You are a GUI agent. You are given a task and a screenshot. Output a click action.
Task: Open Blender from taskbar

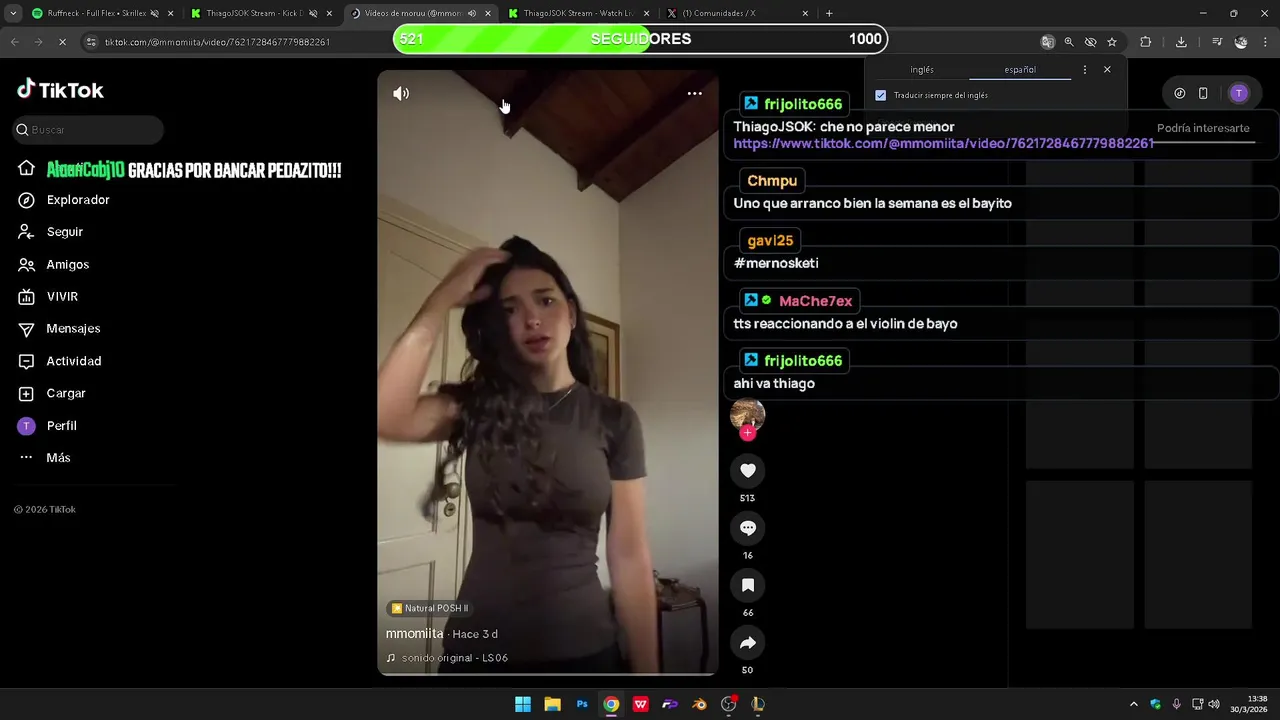tap(699, 704)
